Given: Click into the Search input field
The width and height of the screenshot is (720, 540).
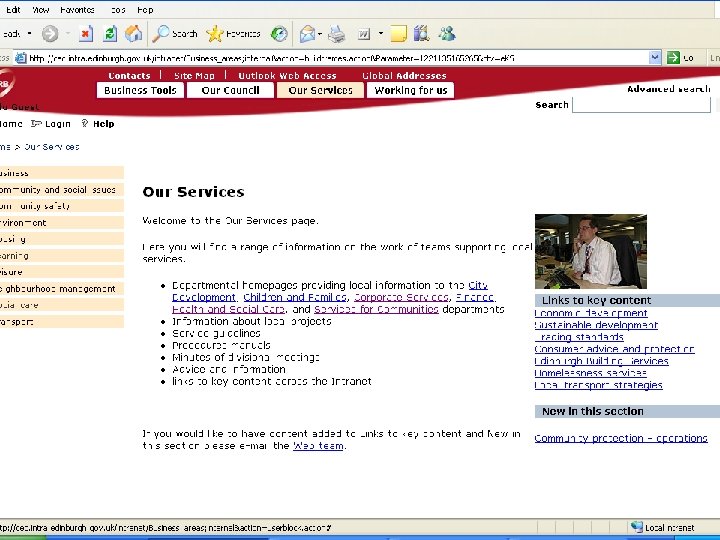Looking at the screenshot, I should click(x=641, y=105).
